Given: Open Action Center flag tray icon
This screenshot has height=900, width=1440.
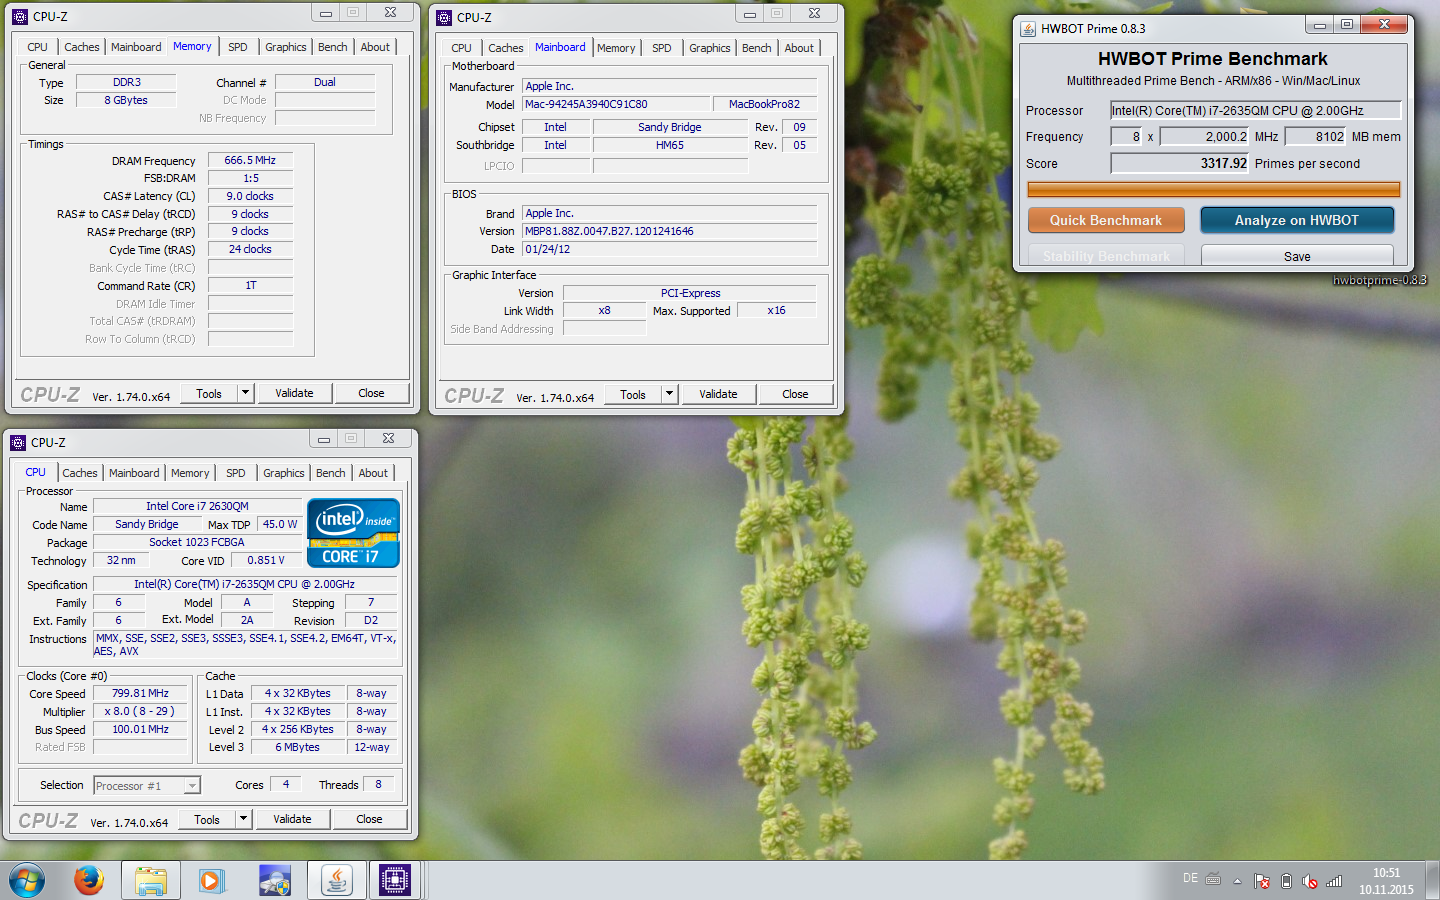Looking at the screenshot, I should [1262, 881].
